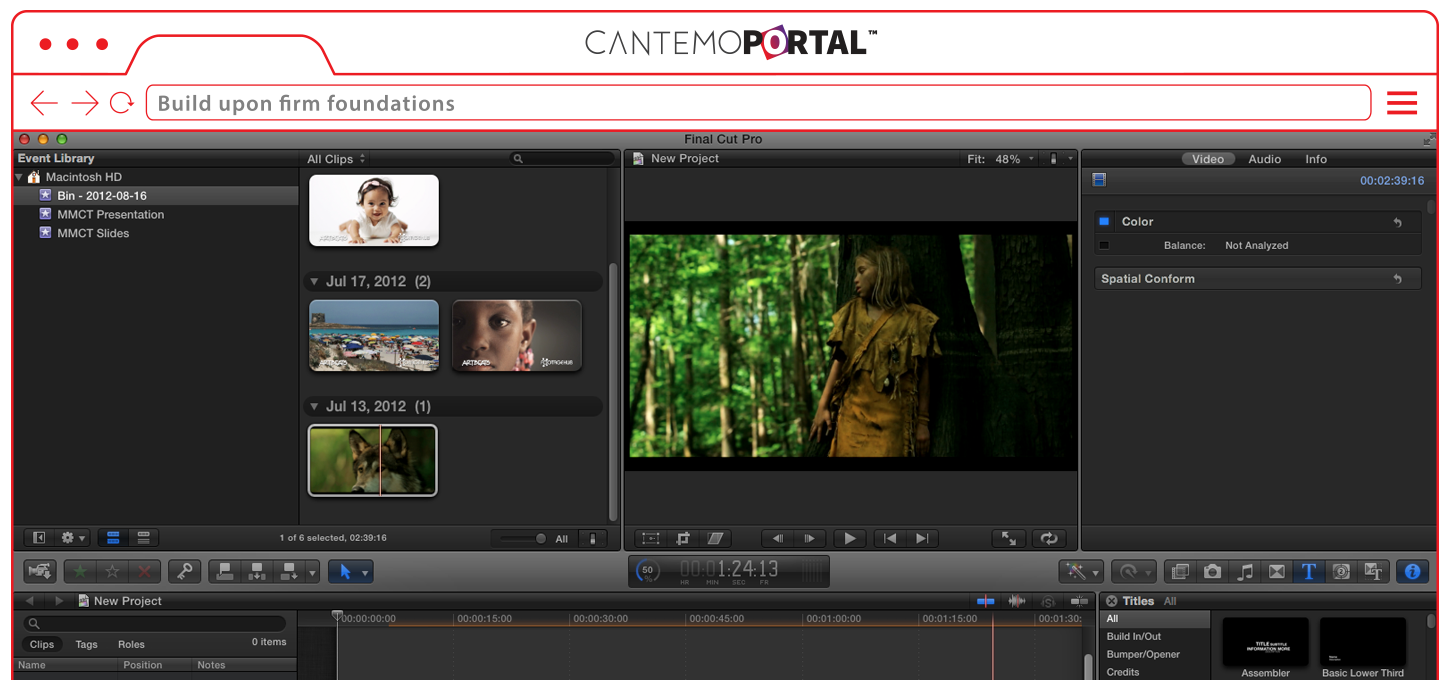Screen dimensions: 1450x680
Task: Switch to the Audio inspector tab
Action: click(x=1264, y=159)
